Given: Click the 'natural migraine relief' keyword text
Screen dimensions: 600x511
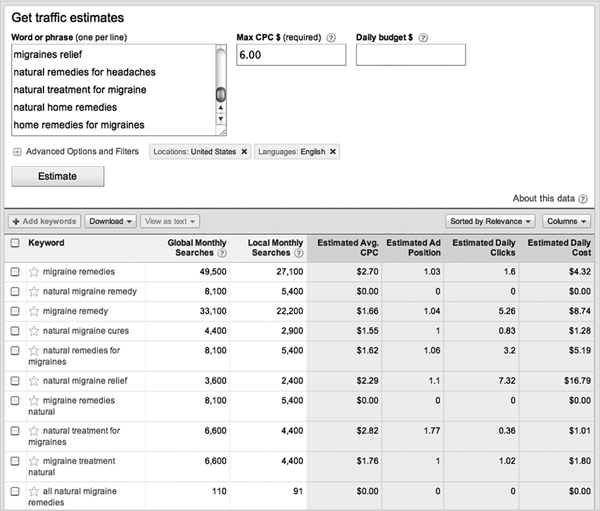Looking at the screenshot, I should click(85, 381).
